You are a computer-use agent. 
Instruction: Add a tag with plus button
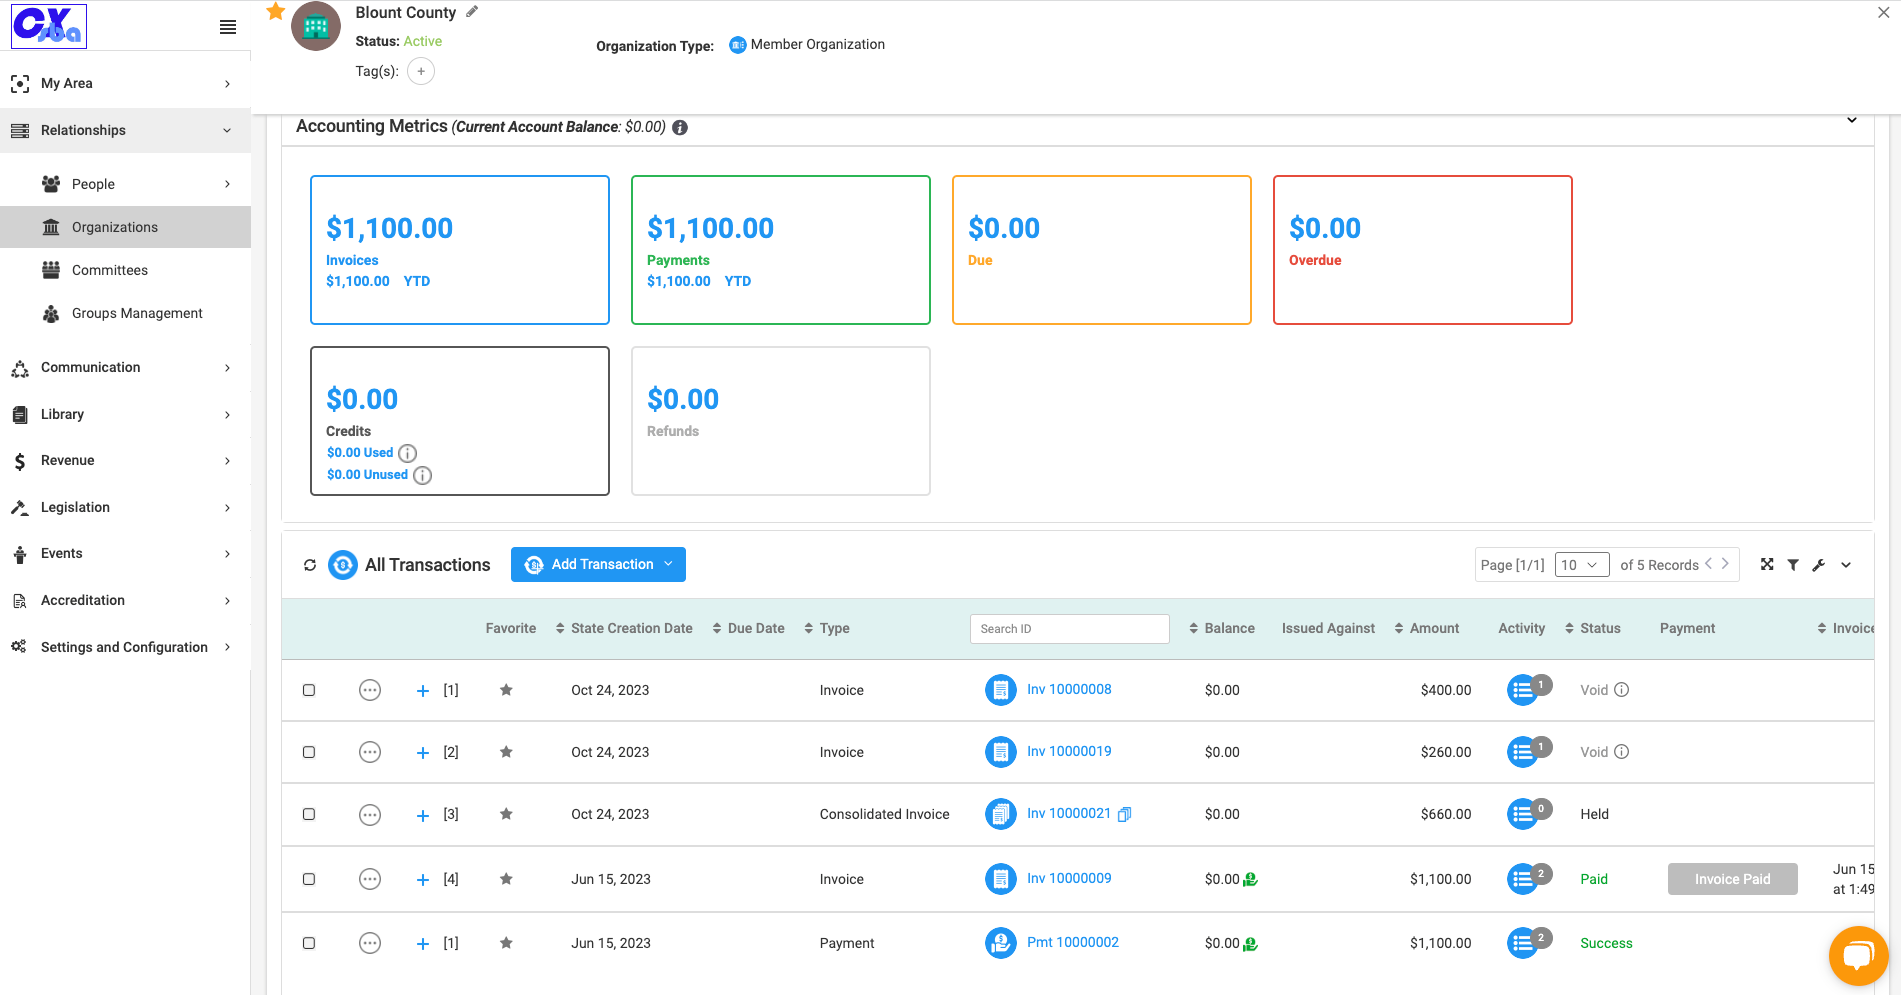[x=421, y=71]
